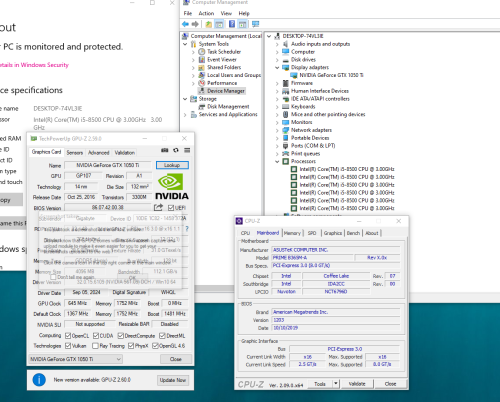500x402 pixels.
Task: Open the Action menu in Computer Management
Action: (x=206, y=13)
